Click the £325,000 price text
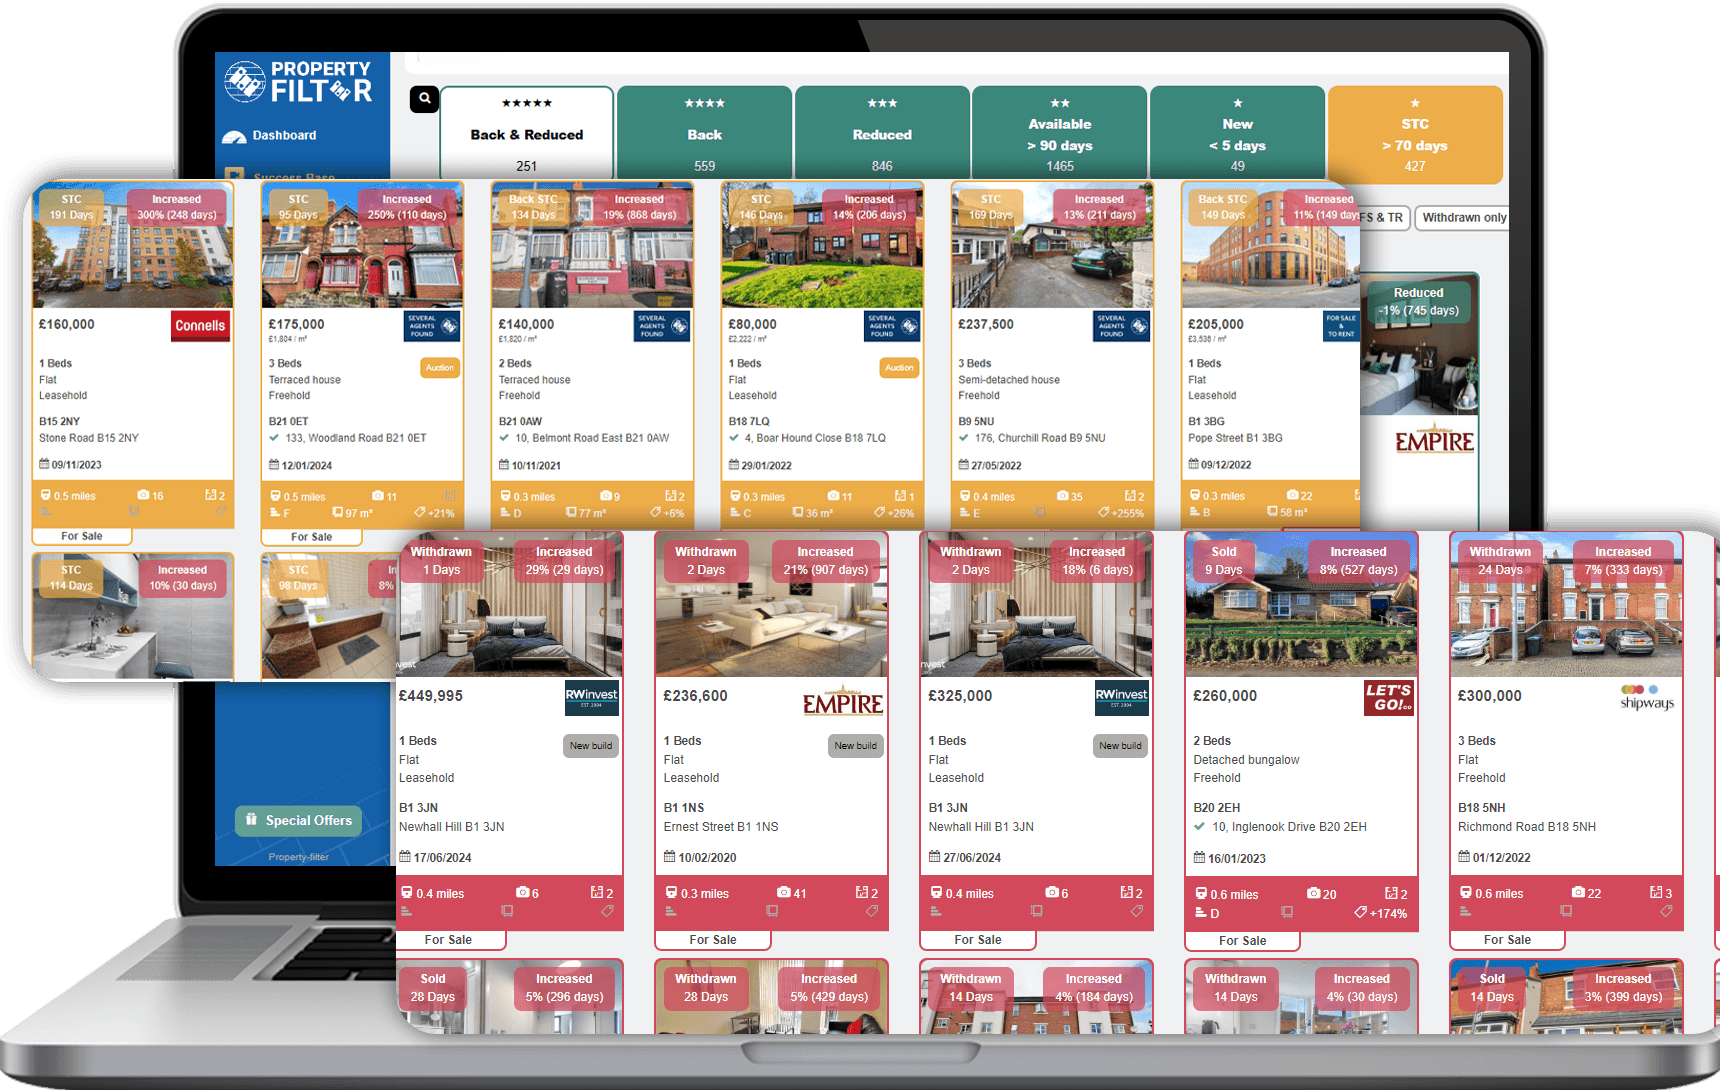The width and height of the screenshot is (1720, 1090). coord(960,696)
